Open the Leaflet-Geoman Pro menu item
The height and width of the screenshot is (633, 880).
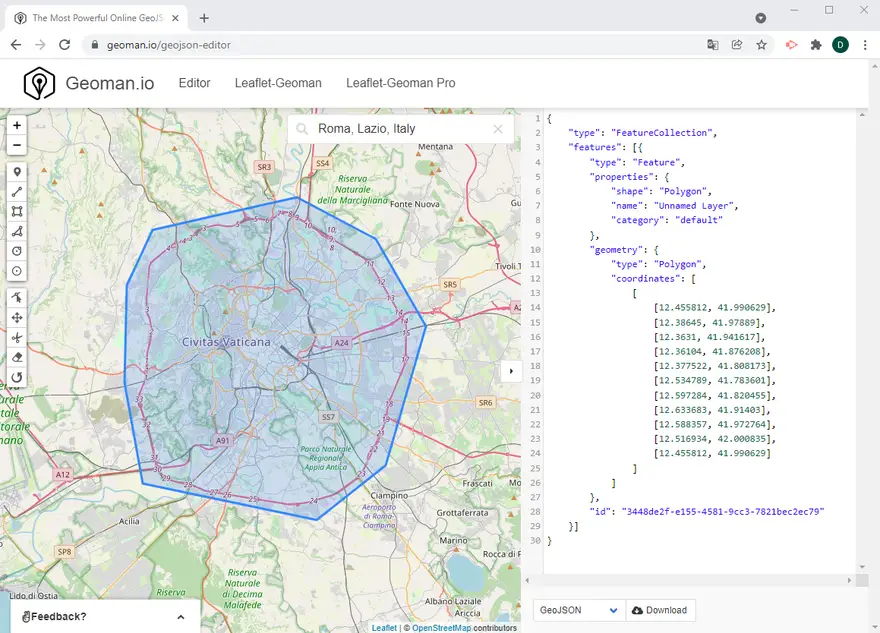click(401, 83)
